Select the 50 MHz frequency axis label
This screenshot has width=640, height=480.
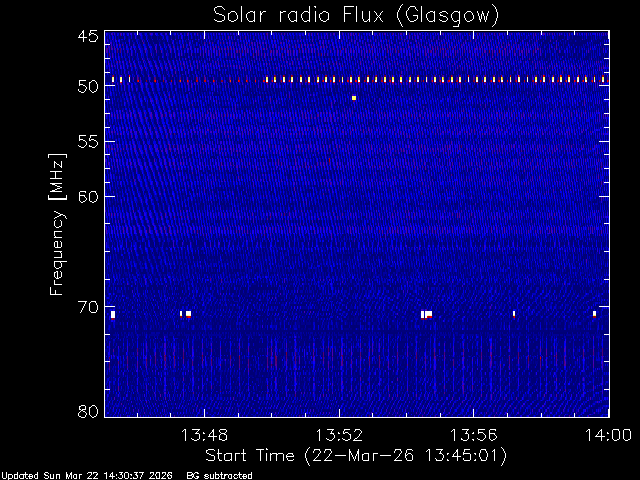pyautogui.click(x=88, y=87)
